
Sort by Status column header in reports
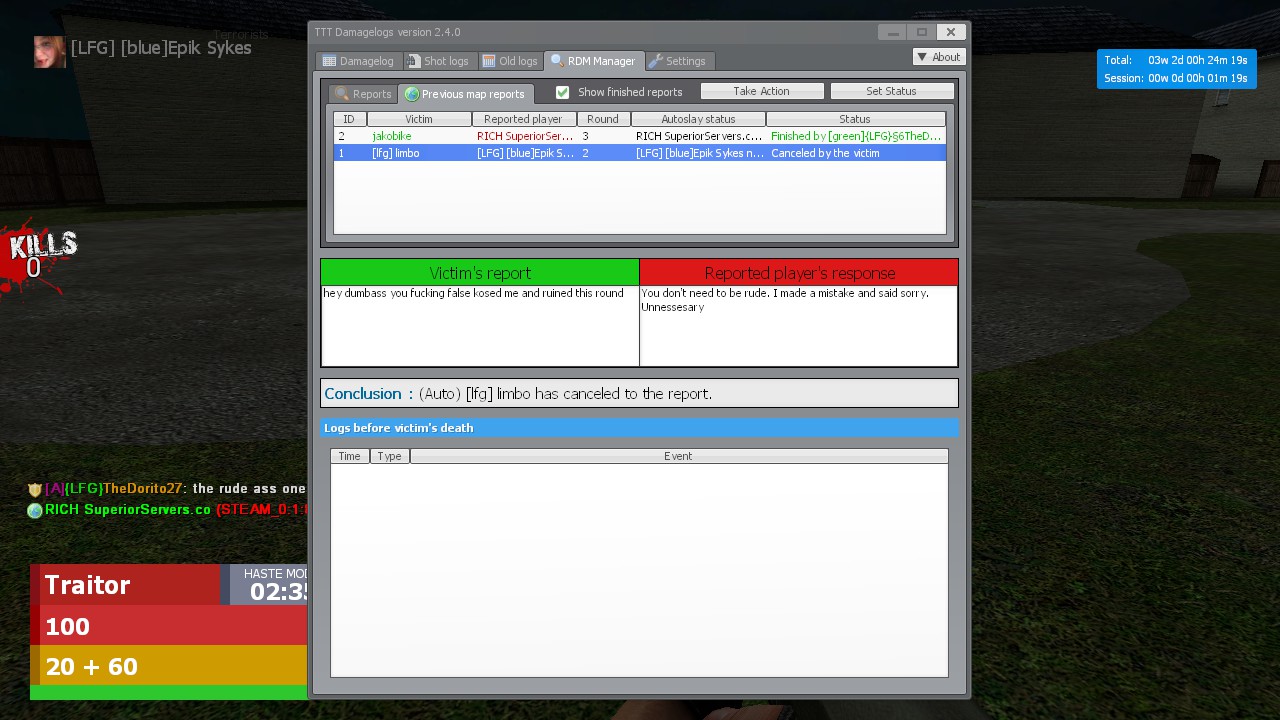[x=855, y=119]
